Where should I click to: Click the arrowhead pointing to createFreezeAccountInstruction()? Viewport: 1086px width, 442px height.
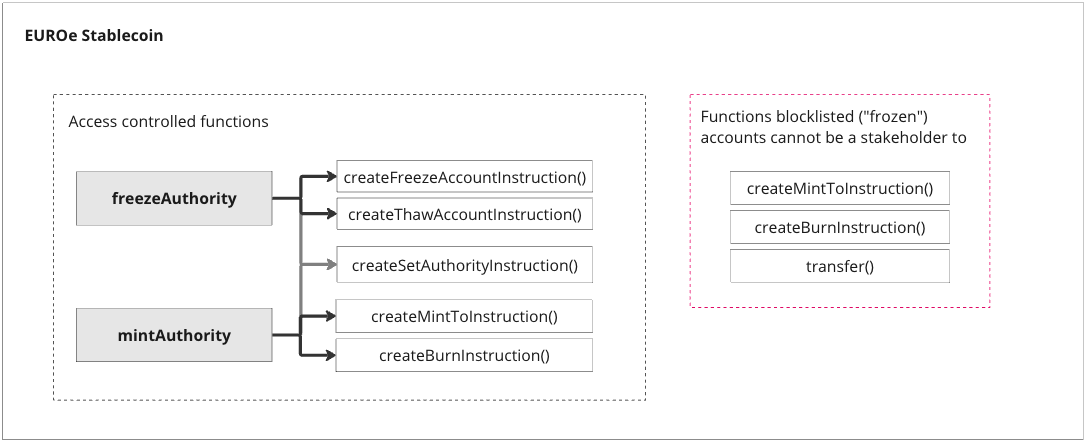point(330,178)
